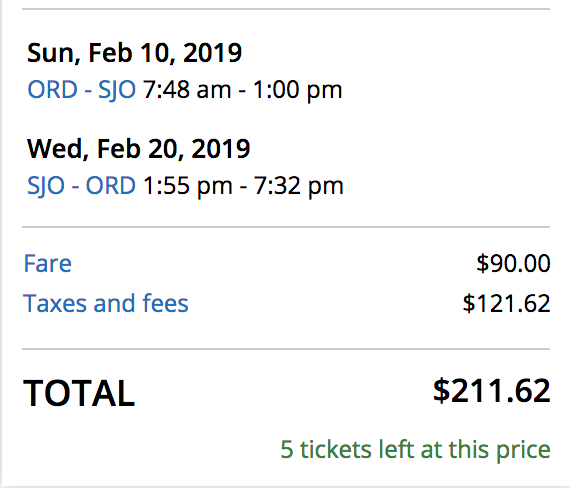This screenshot has width=570, height=488.
Task: Click the TOTAL label
Action: [79, 393]
